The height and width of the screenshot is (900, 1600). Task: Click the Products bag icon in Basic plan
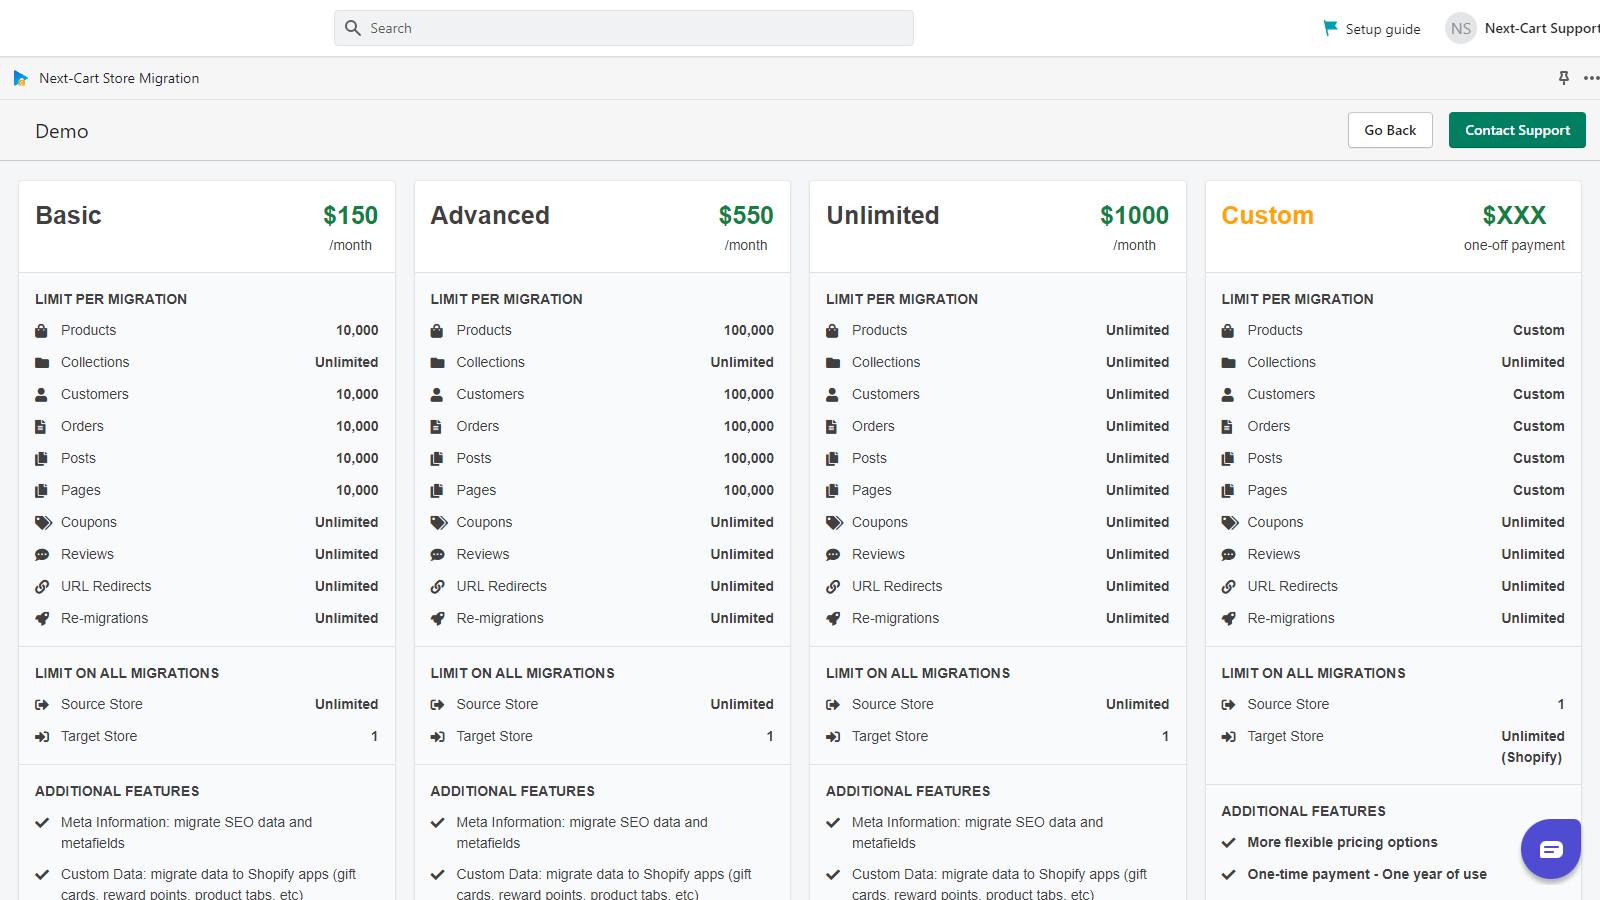pyautogui.click(x=42, y=331)
